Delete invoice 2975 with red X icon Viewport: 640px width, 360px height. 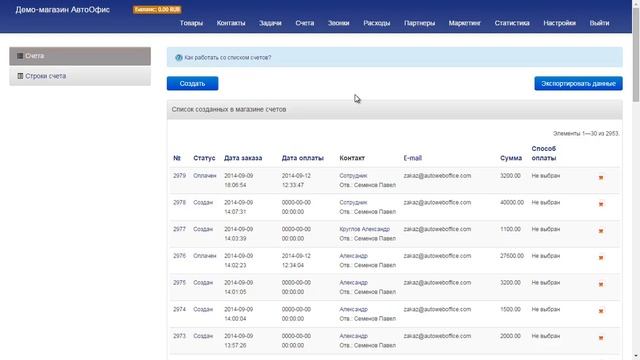(601, 284)
